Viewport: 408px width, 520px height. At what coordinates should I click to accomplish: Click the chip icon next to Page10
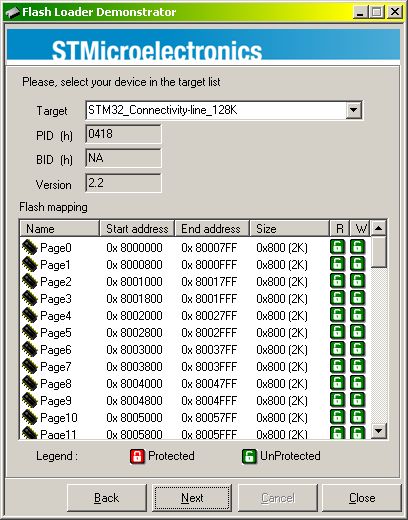pos(29,418)
